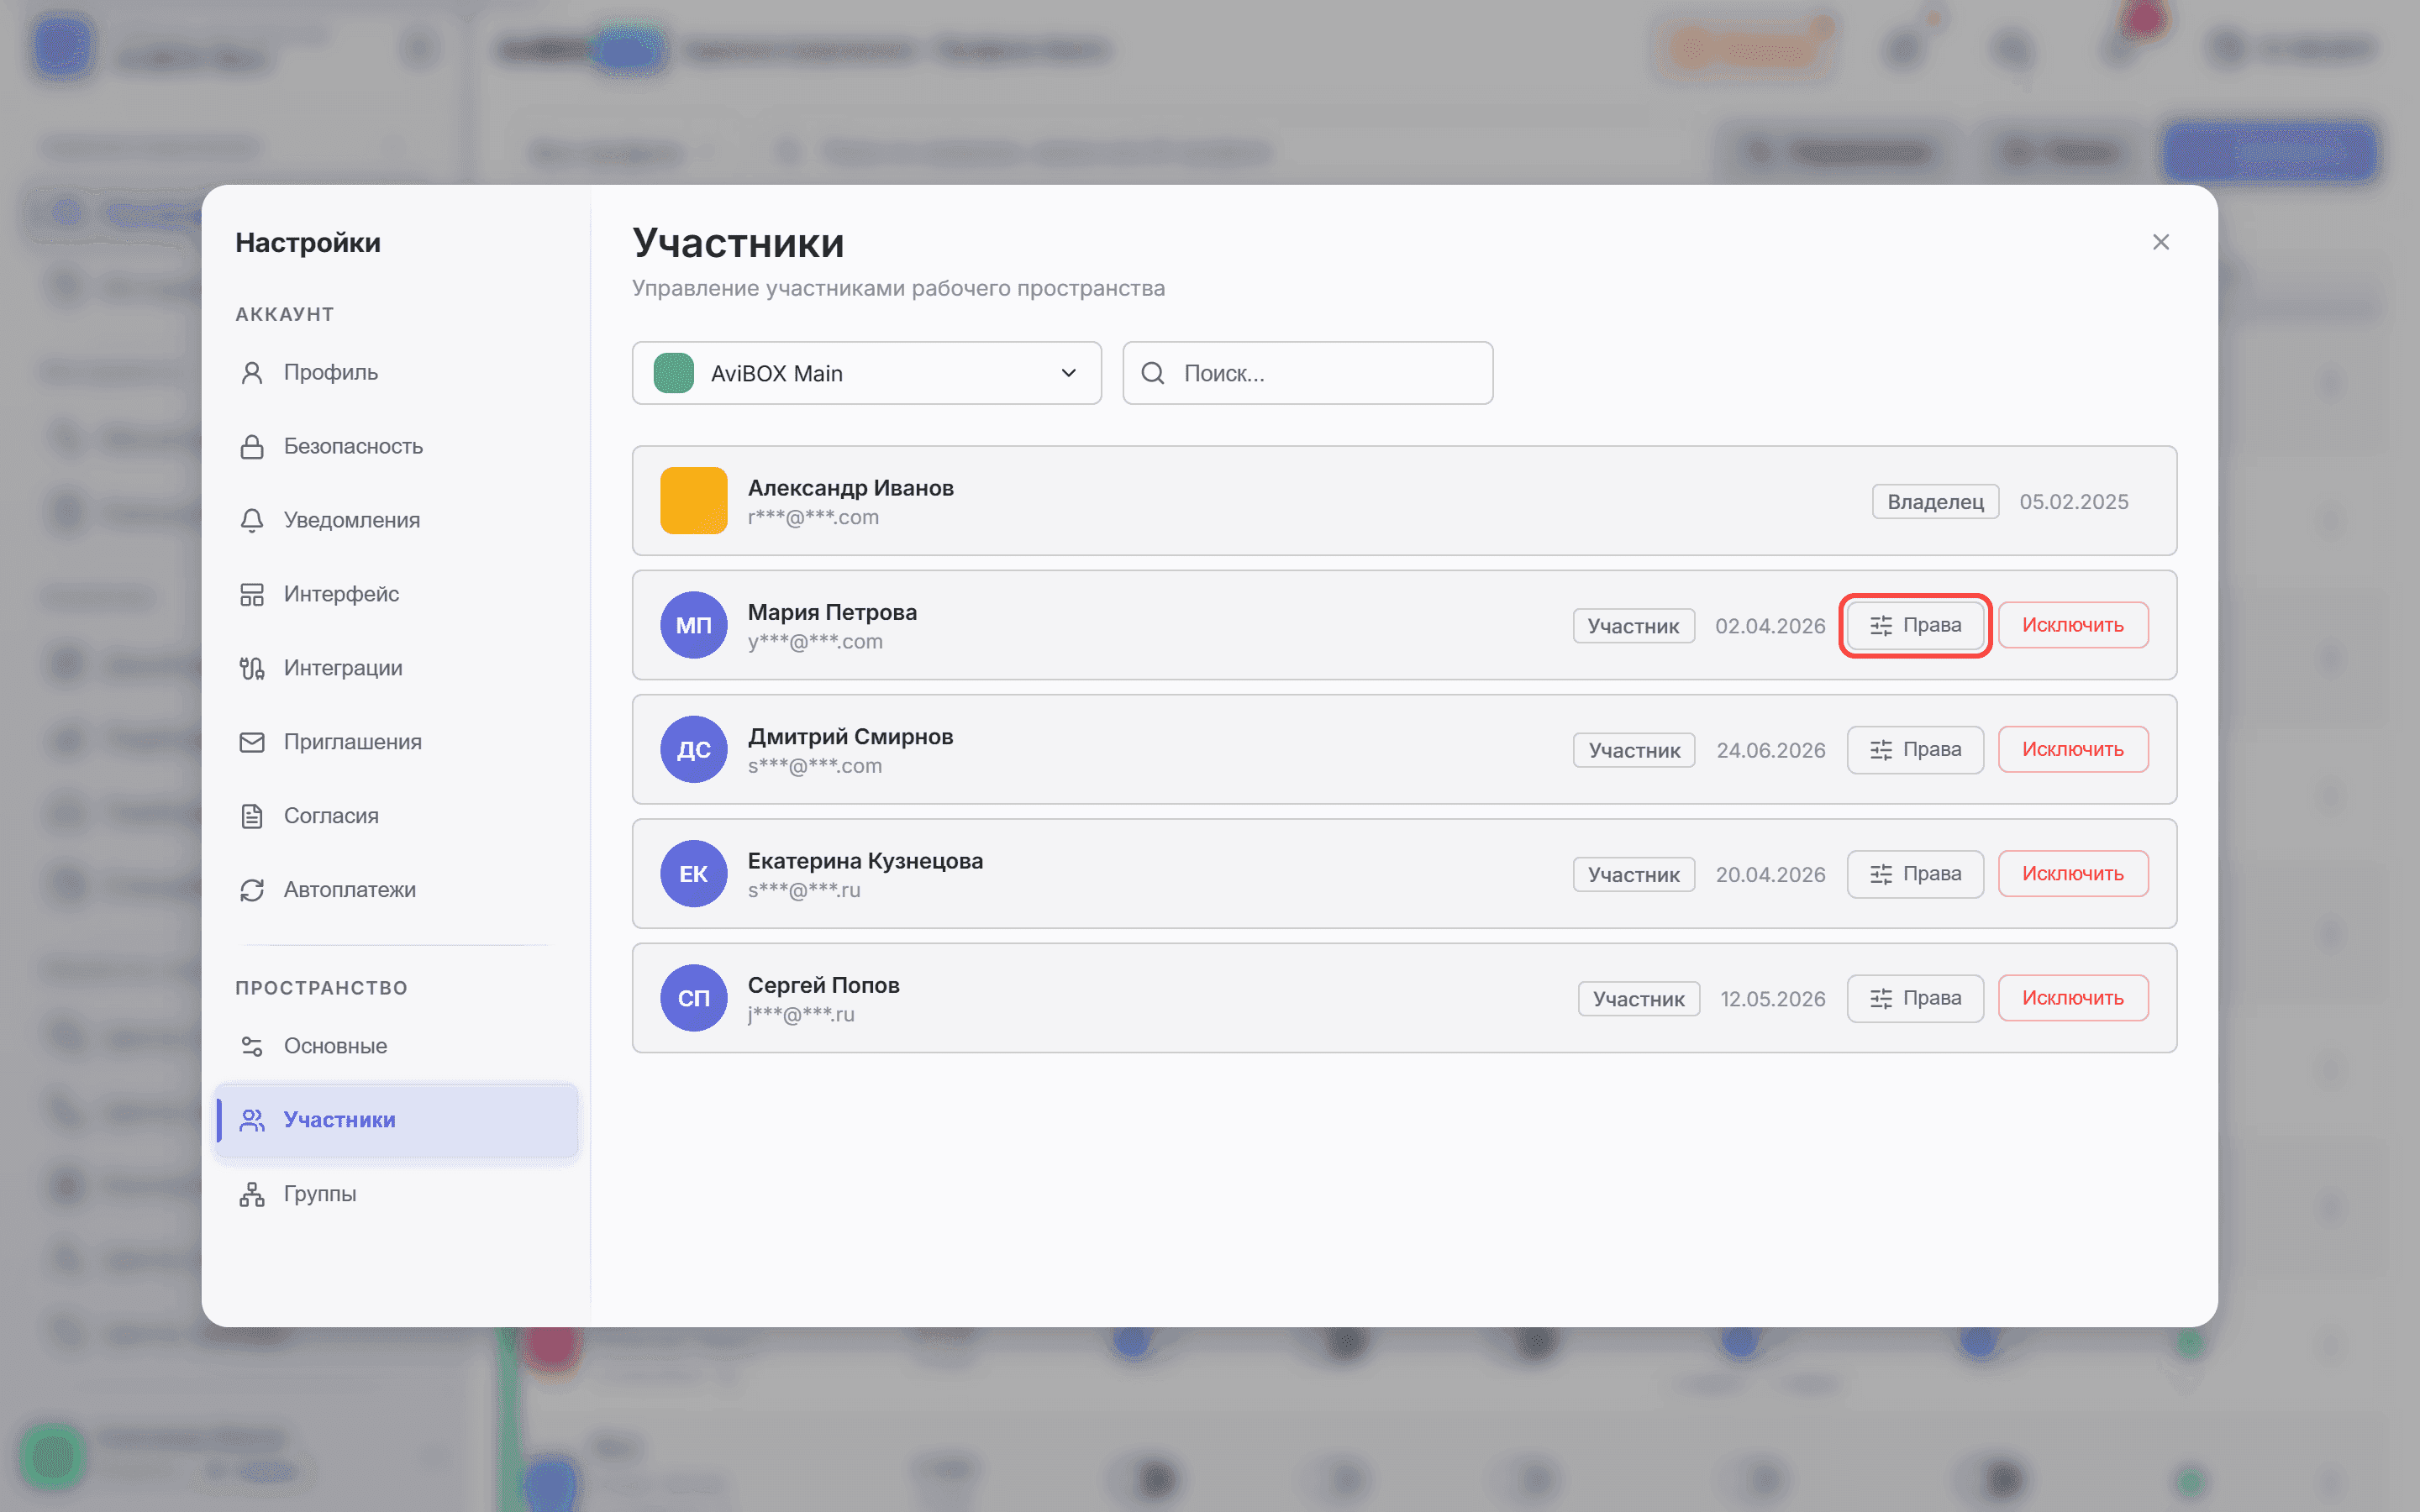The width and height of the screenshot is (2420, 1512).
Task: Open Права for Екатерина Кузнецова
Action: (1915, 874)
